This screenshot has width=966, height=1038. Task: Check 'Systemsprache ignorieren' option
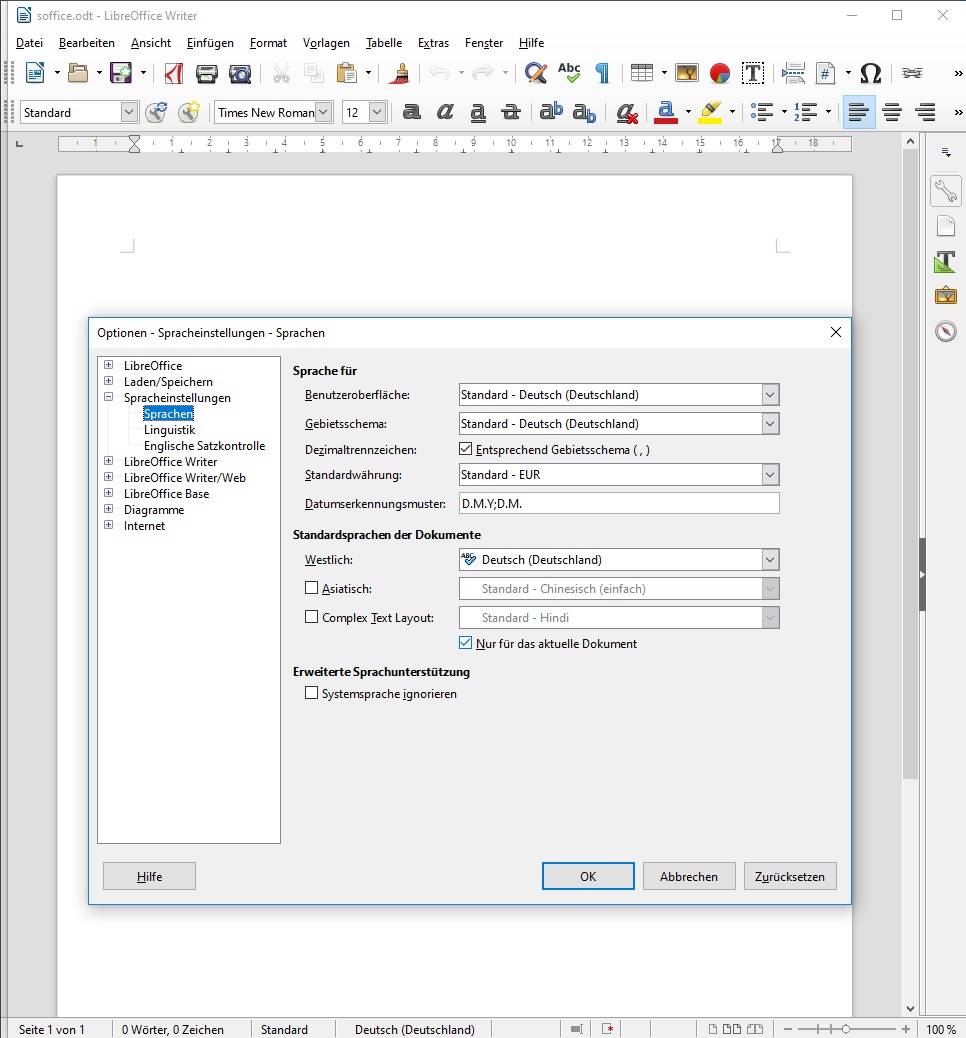(311, 693)
